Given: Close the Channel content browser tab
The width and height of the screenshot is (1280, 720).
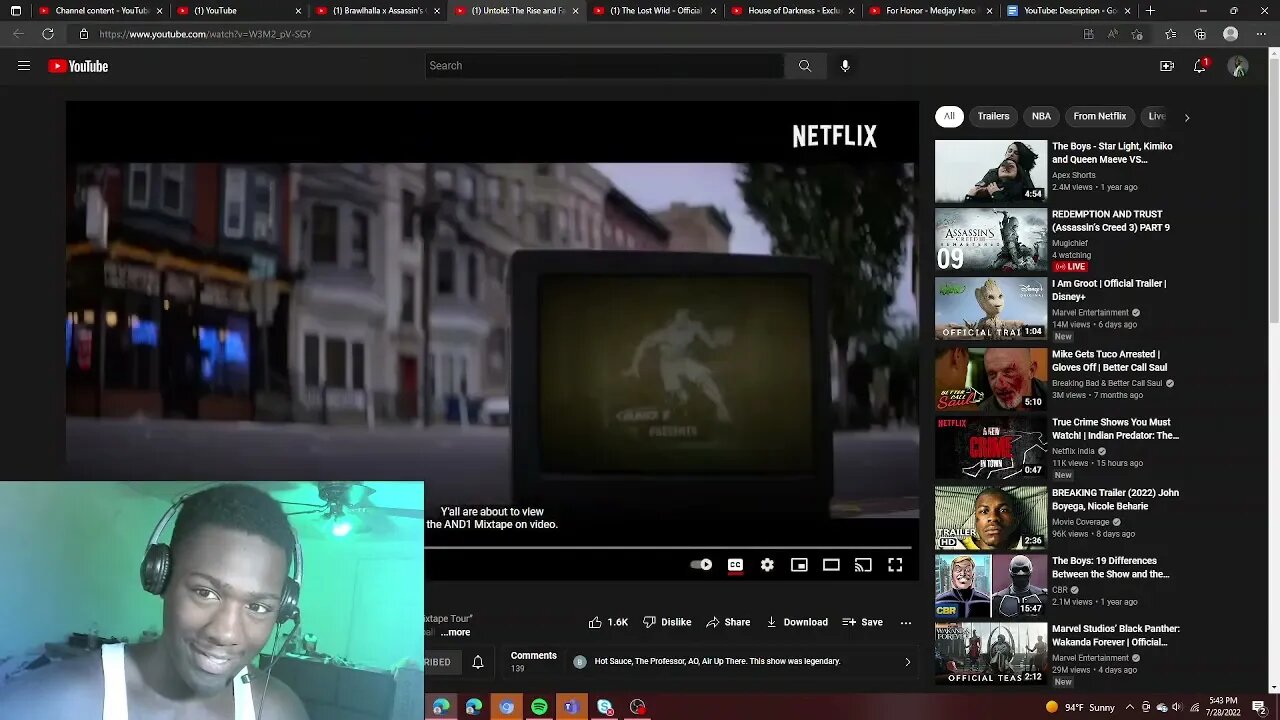Looking at the screenshot, I should [x=159, y=11].
